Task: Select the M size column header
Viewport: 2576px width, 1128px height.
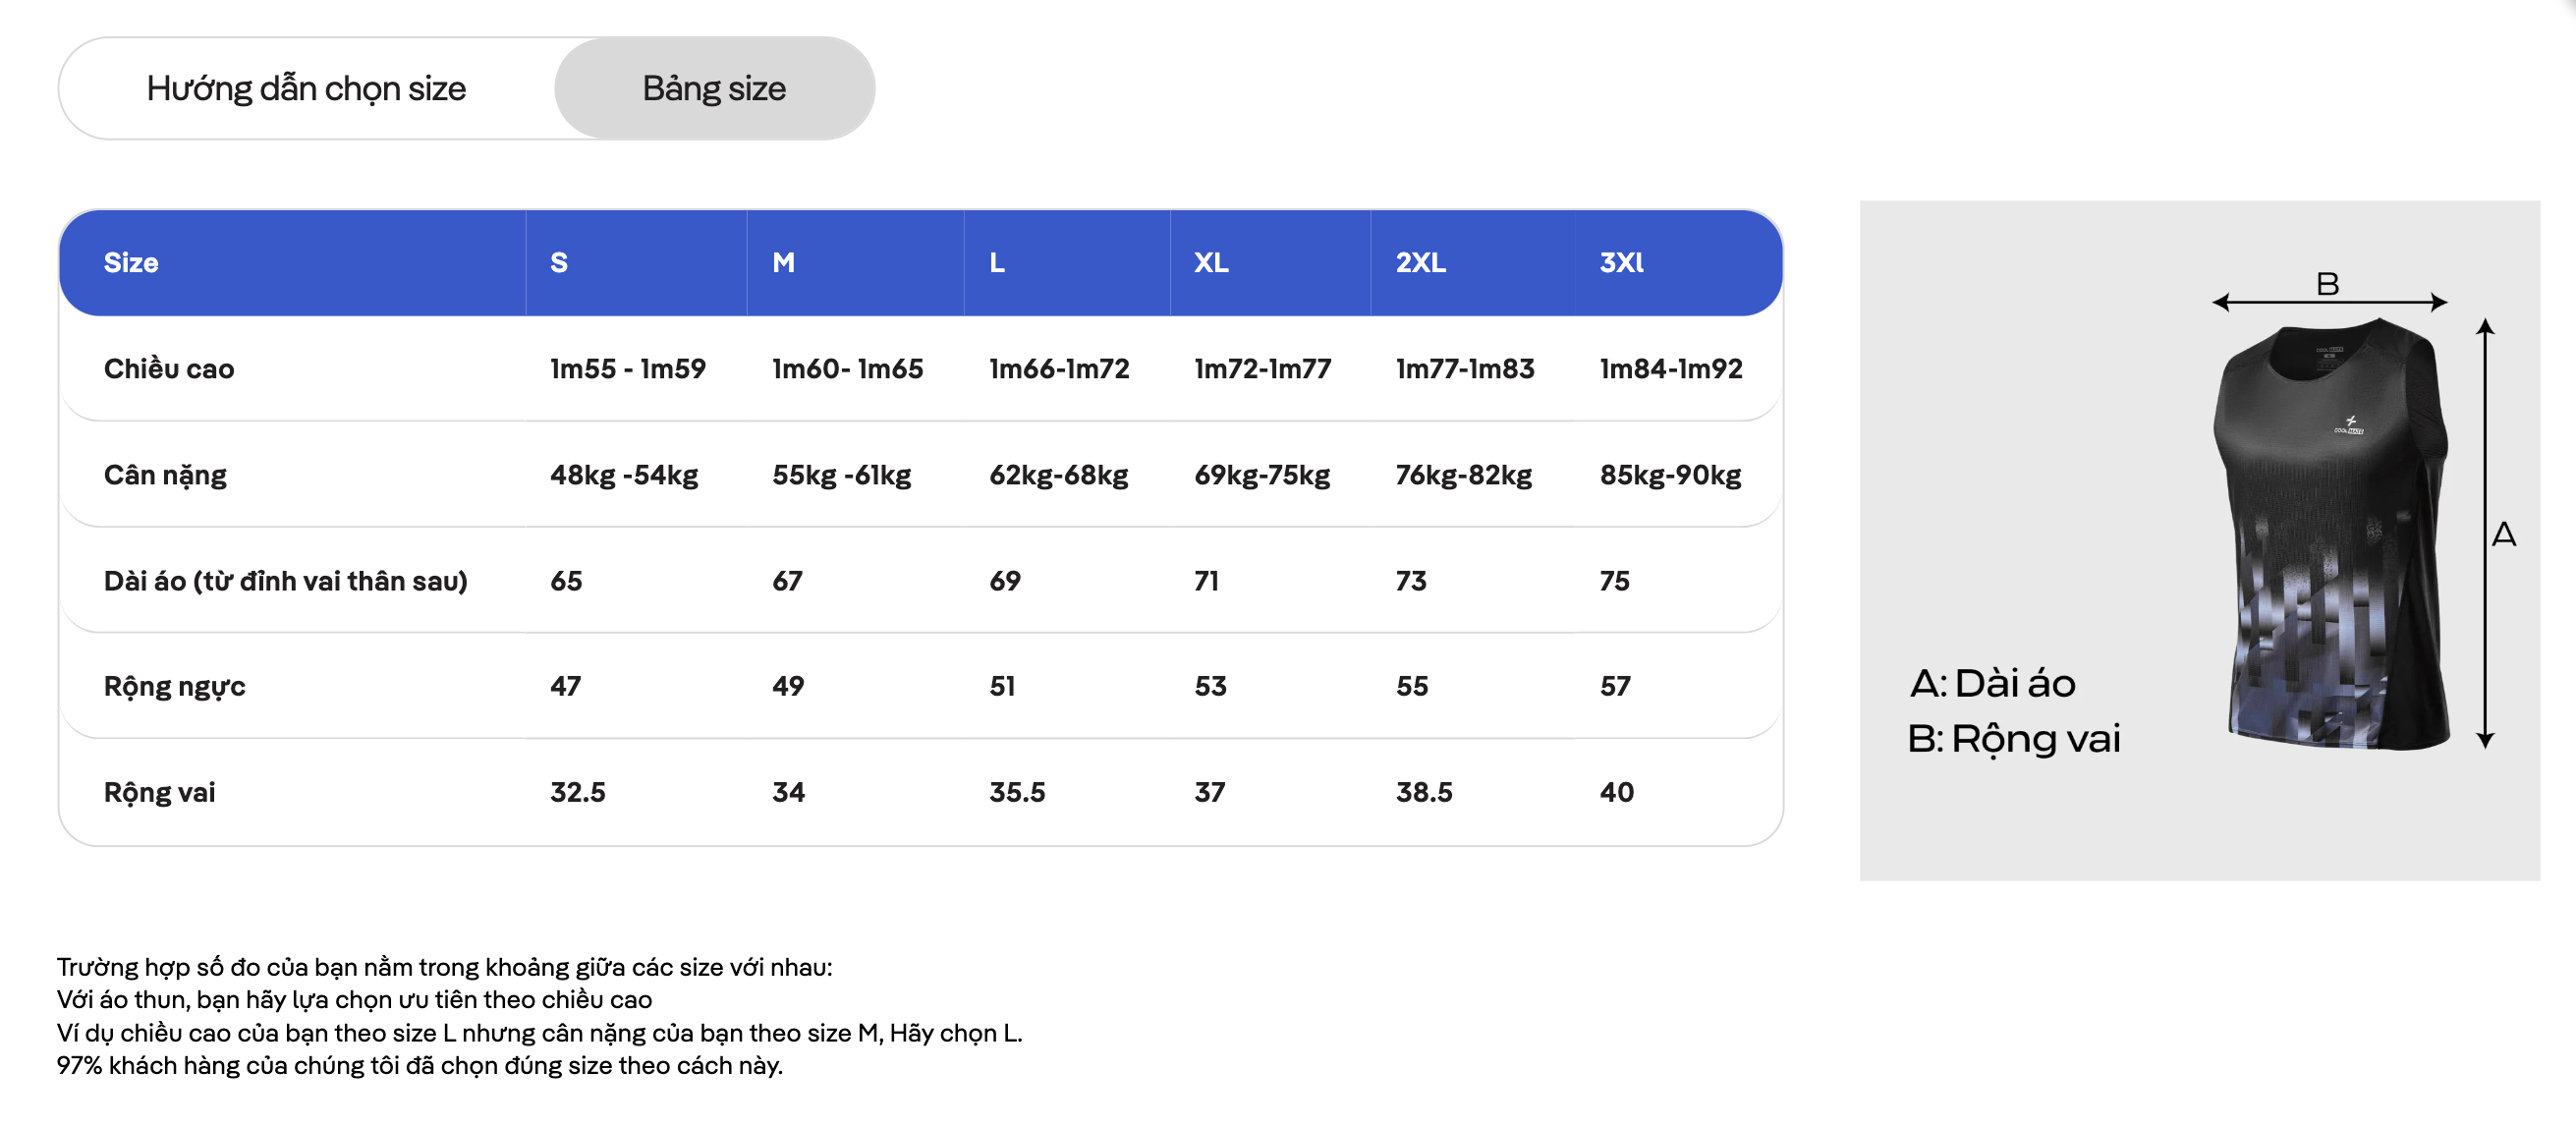Action: (x=783, y=263)
